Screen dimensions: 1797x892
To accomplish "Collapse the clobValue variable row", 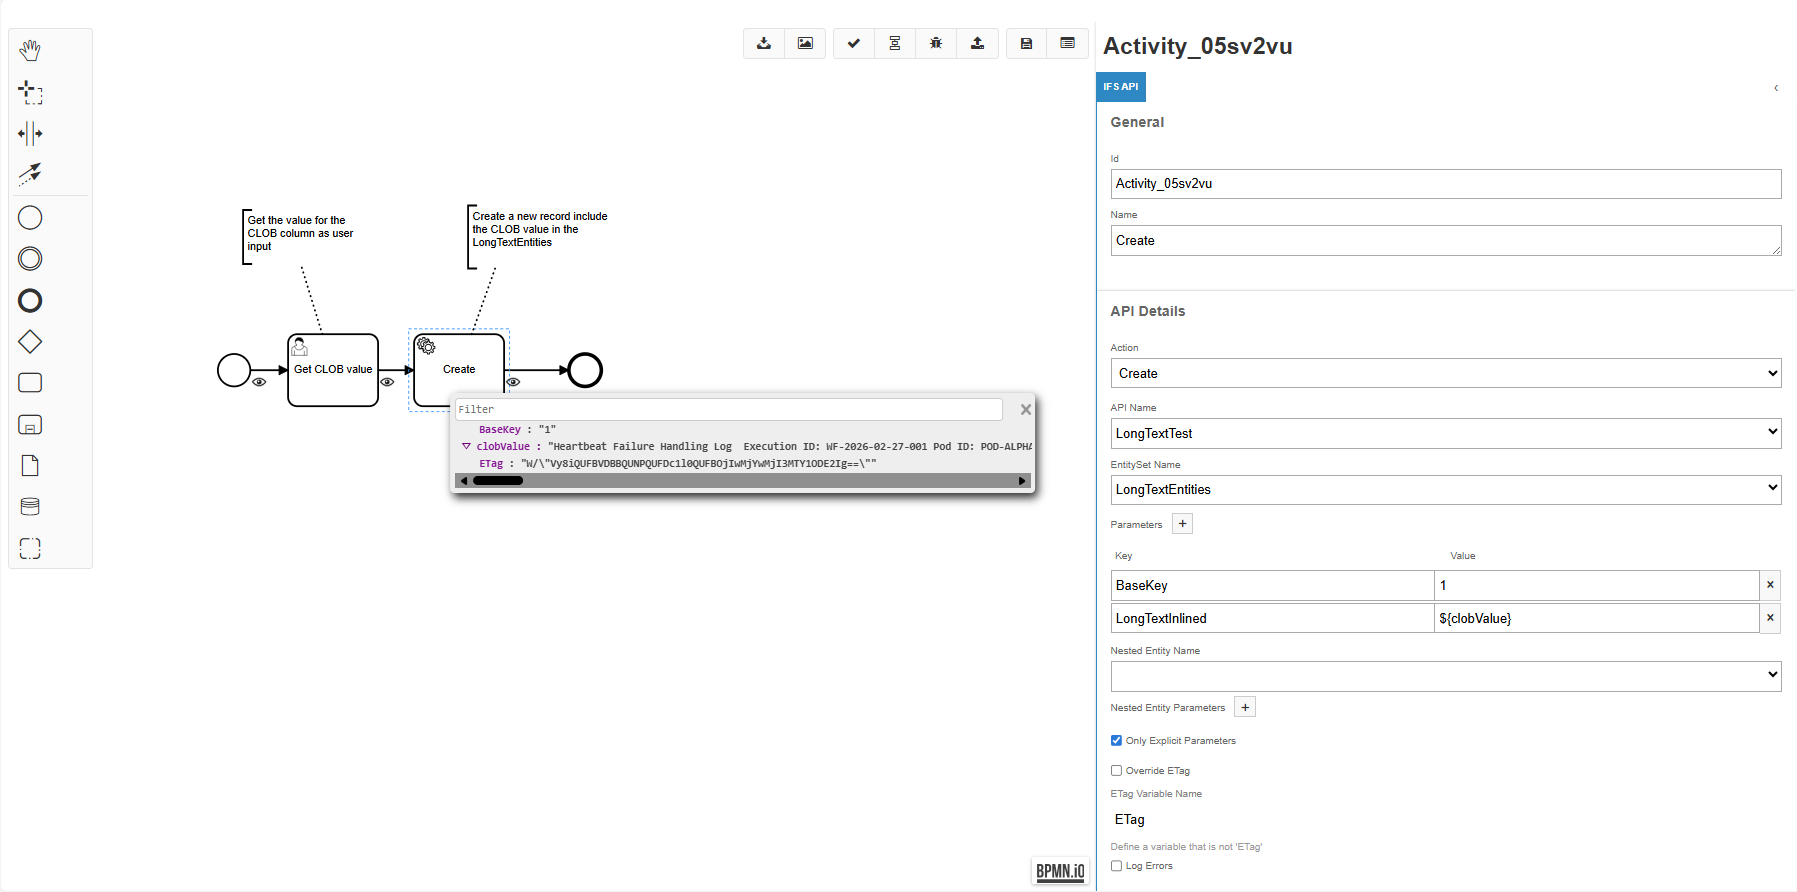I will point(466,446).
